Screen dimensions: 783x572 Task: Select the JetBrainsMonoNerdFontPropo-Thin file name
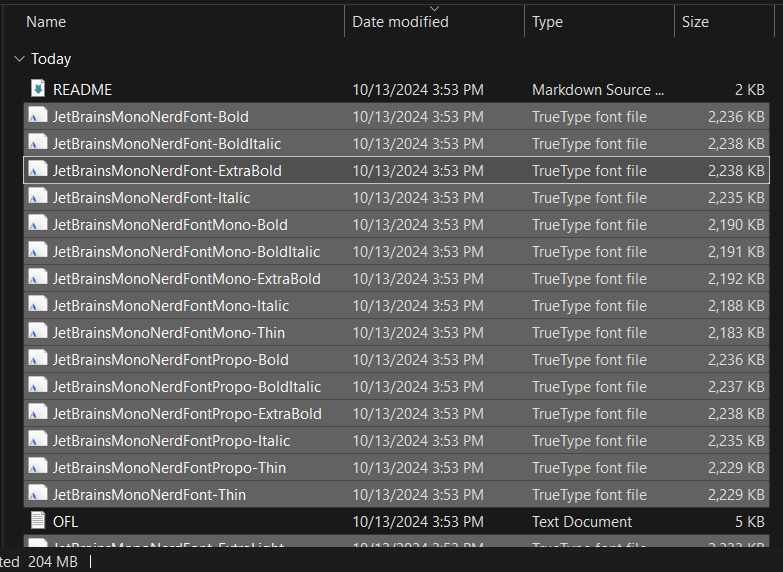click(169, 468)
